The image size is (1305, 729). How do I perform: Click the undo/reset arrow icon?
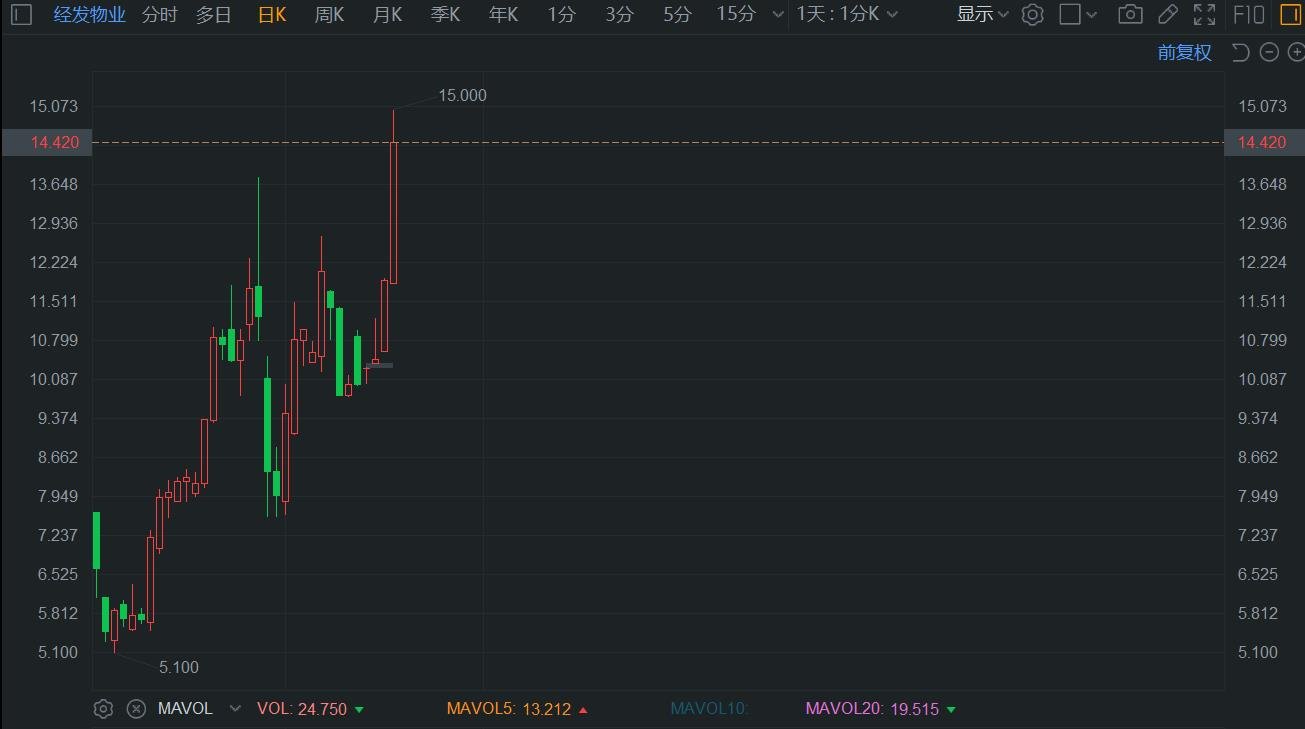[x=1240, y=52]
